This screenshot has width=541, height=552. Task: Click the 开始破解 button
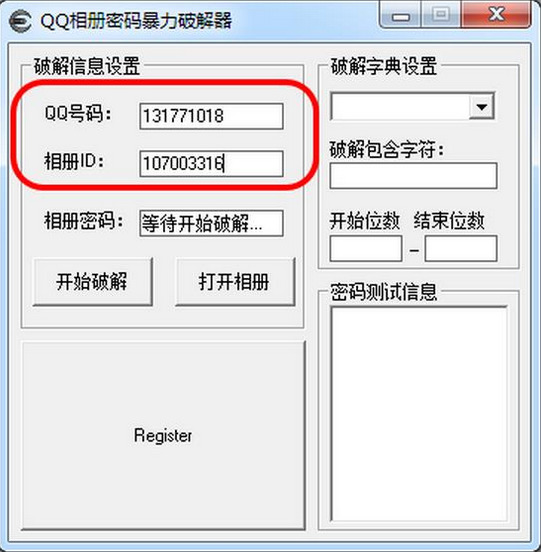(93, 282)
